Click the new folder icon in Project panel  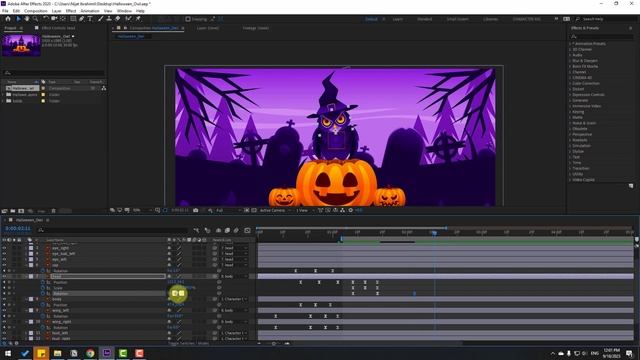click(x=13, y=211)
